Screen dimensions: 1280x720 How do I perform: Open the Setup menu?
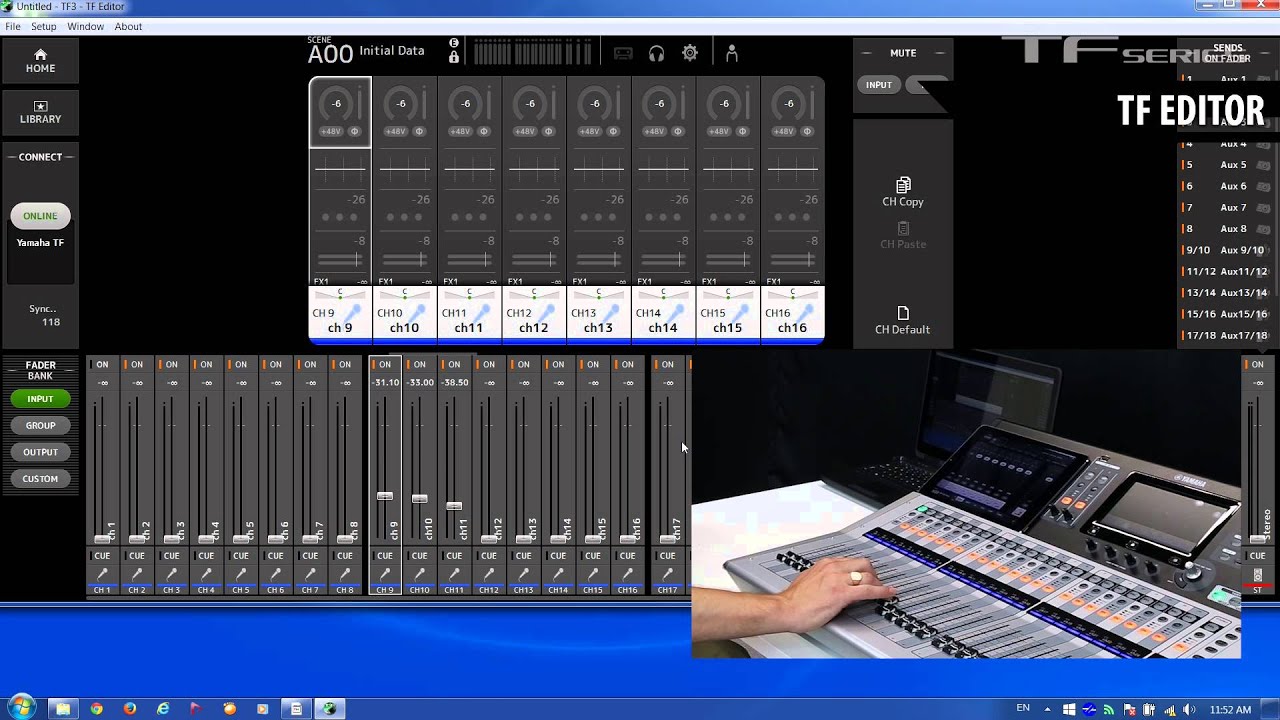(x=44, y=26)
